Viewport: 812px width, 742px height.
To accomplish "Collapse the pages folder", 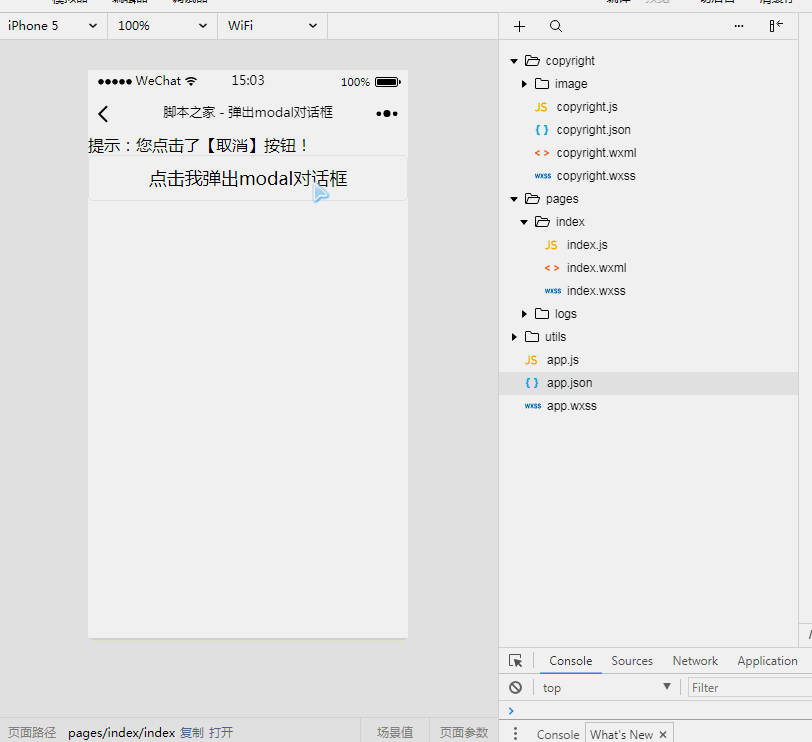I will [514, 199].
